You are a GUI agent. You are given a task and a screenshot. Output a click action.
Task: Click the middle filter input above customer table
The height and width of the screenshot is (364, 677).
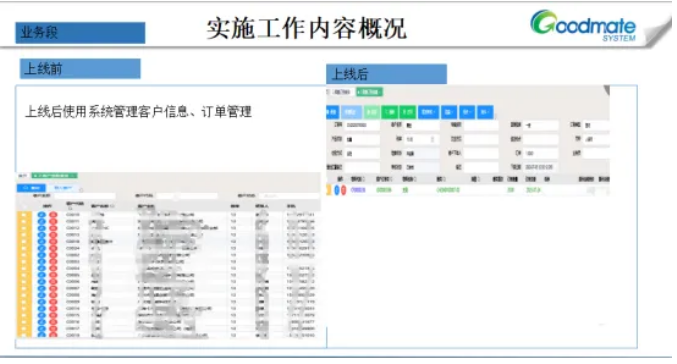click(187, 196)
